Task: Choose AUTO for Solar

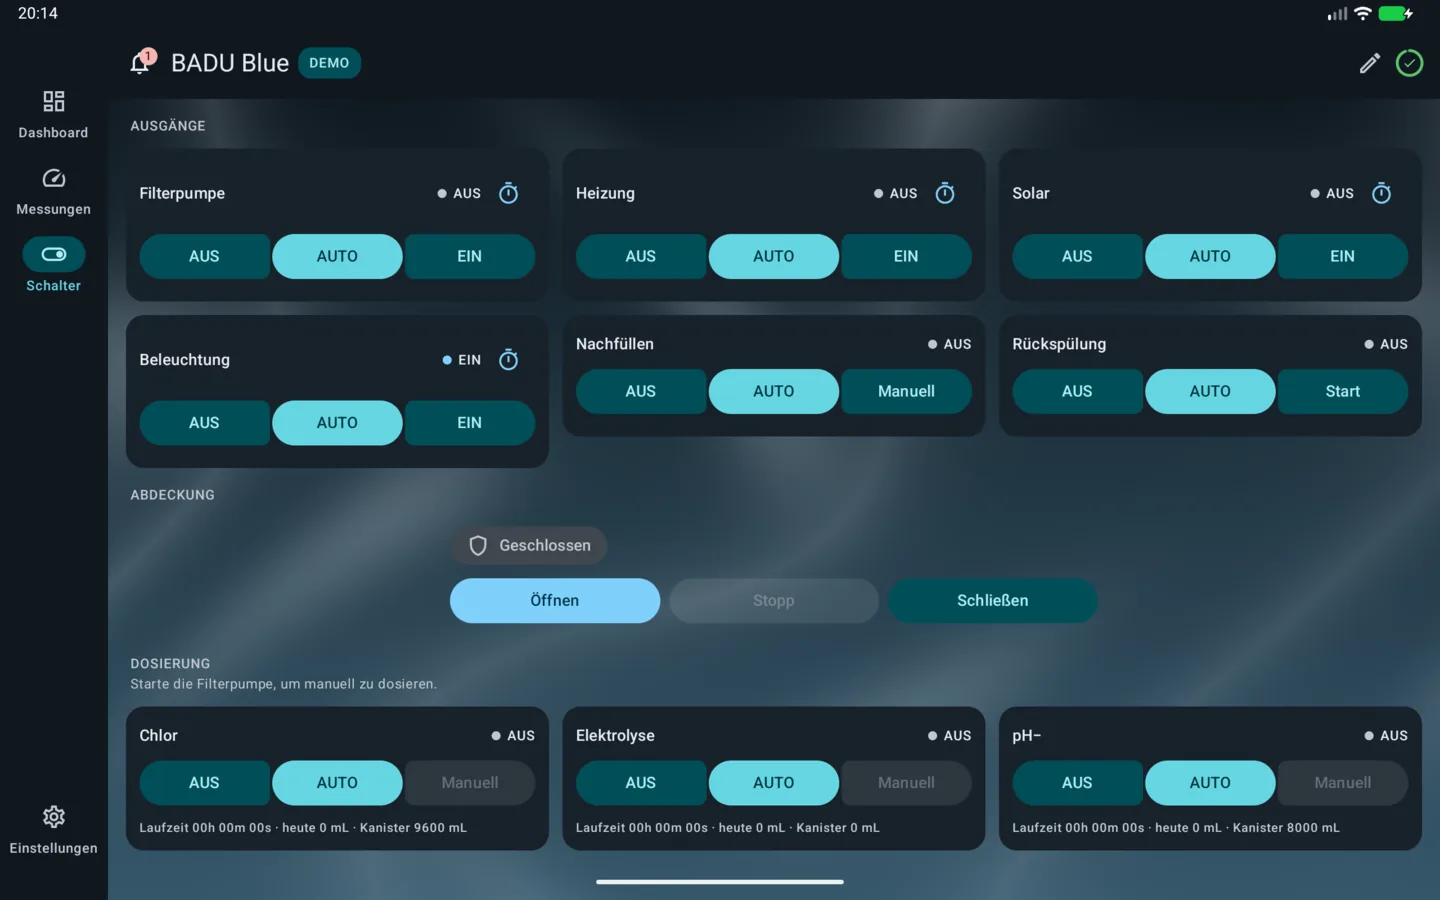Action: pos(1210,256)
